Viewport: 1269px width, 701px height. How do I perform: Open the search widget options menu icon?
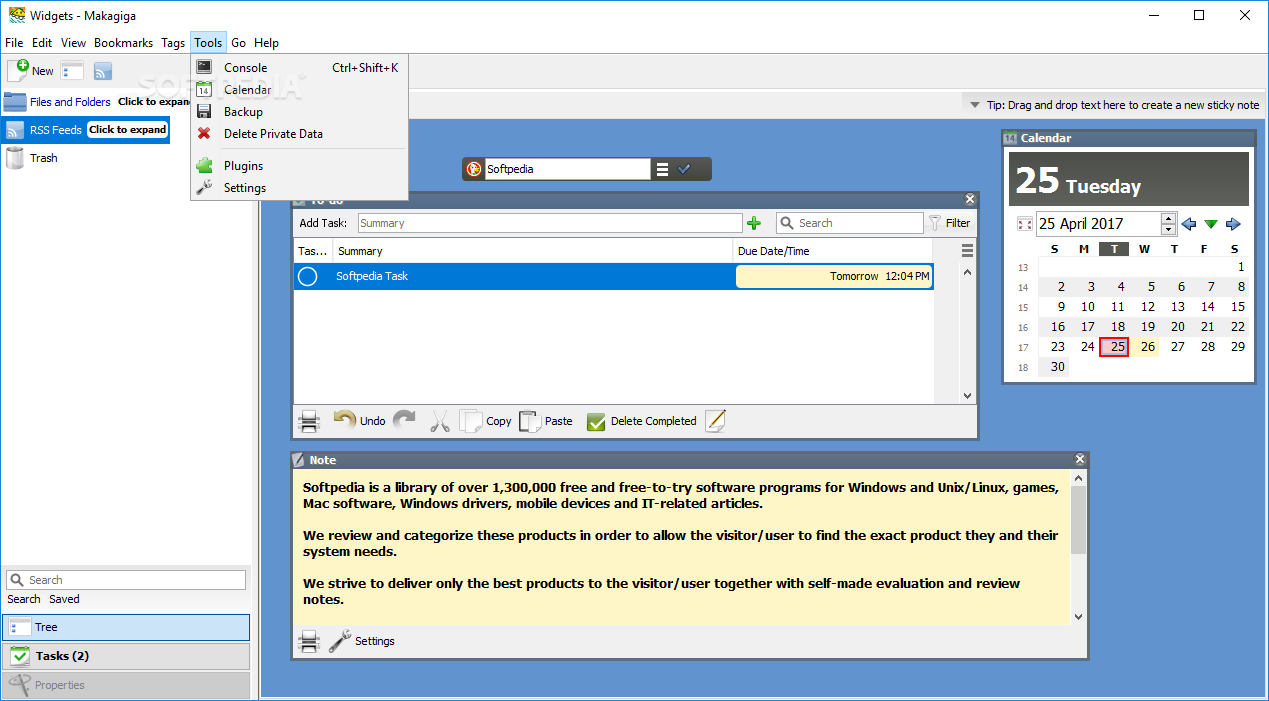pos(662,169)
